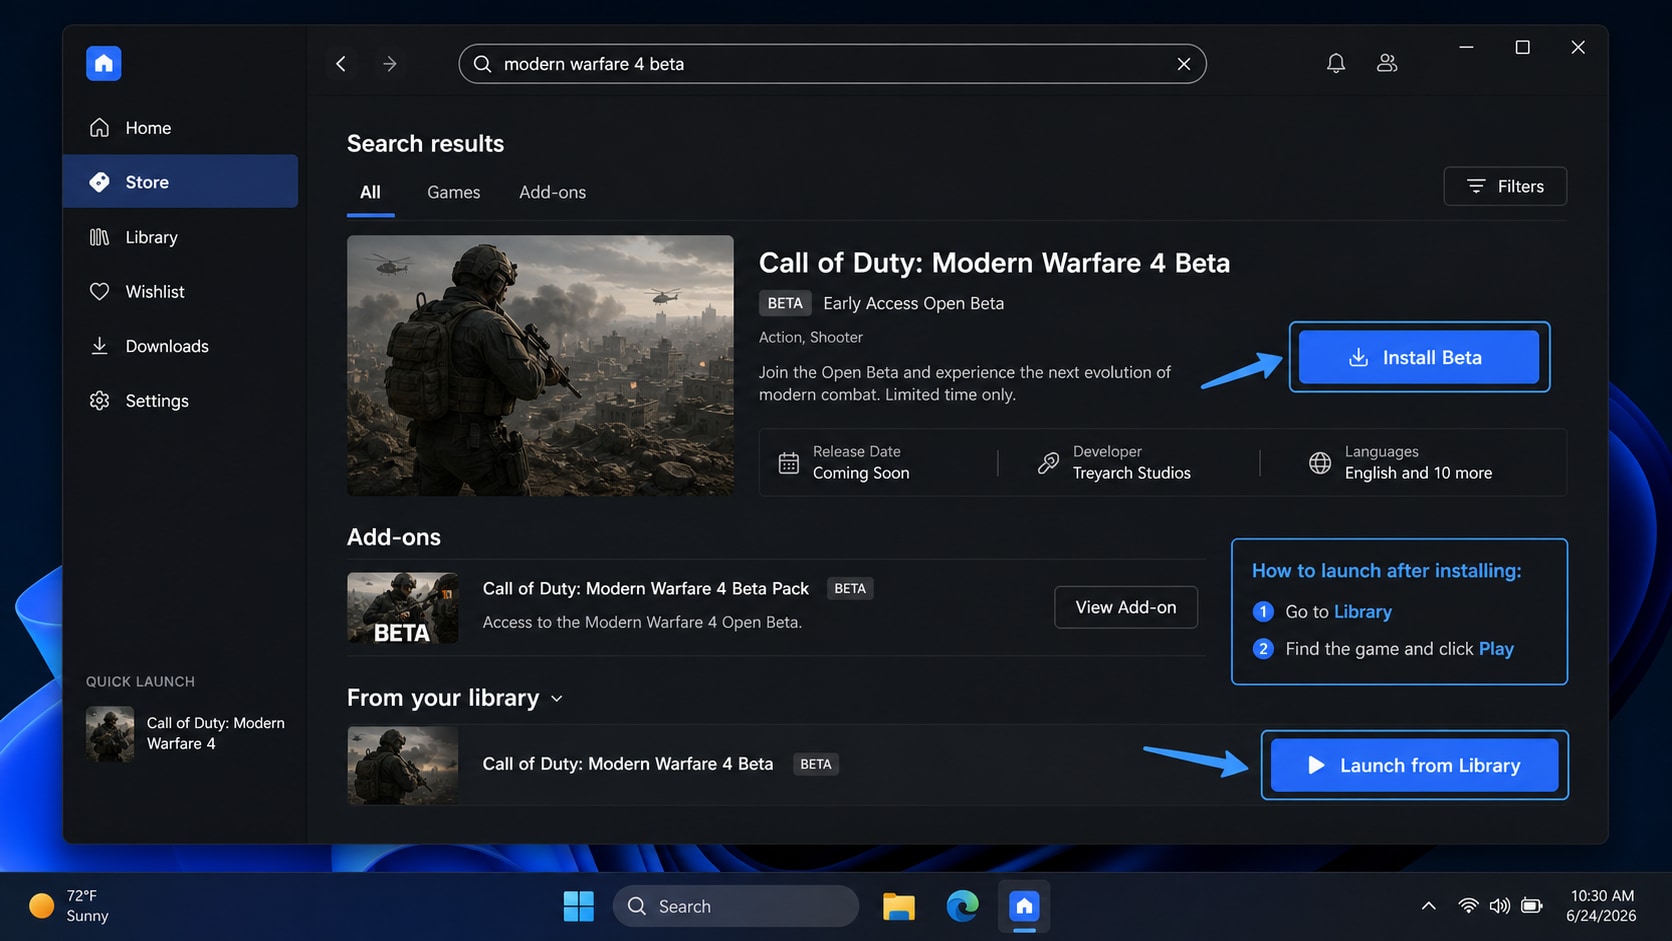Open the Beta Pack add-on thumbnail
Image resolution: width=1672 pixels, height=941 pixels.
403,608
